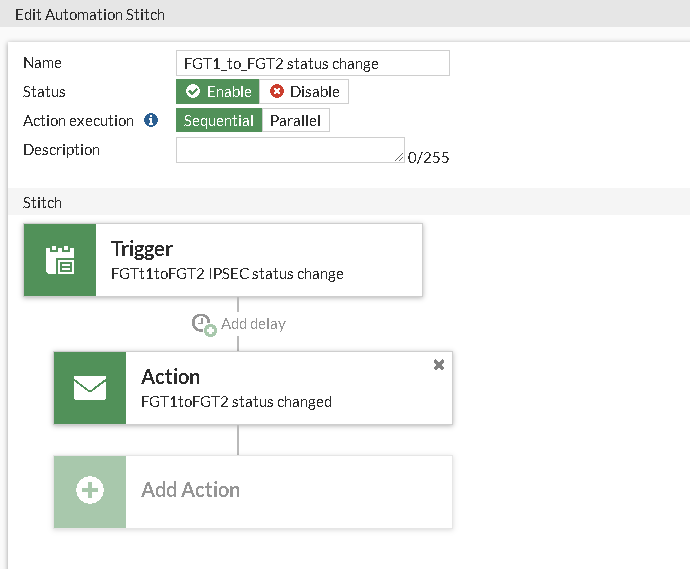The width and height of the screenshot is (690, 569).
Task: Click the red X icon in Disable
Action: click(277, 92)
